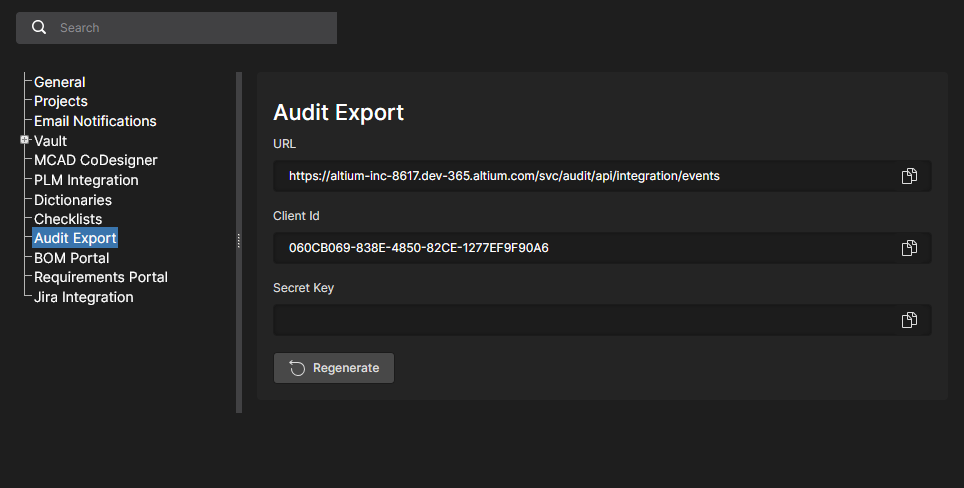Screen dimensions: 964x488
Task: Open the General settings page
Action: 60,82
